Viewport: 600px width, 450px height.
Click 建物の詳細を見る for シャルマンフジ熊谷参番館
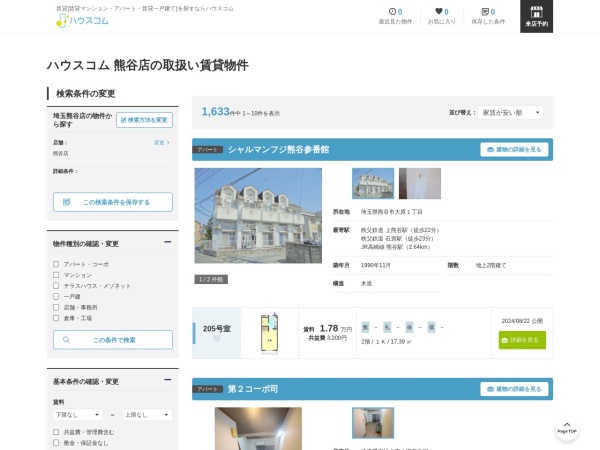click(514, 150)
